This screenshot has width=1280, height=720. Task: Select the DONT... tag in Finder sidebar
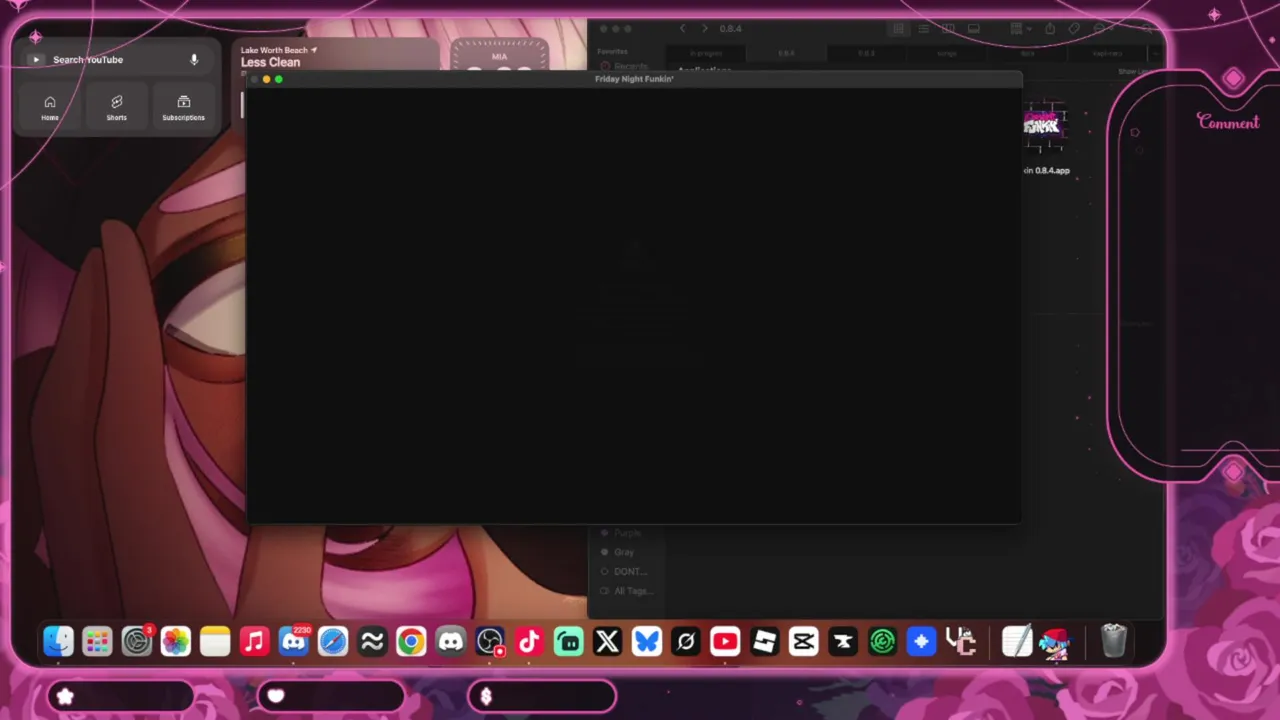click(x=624, y=571)
